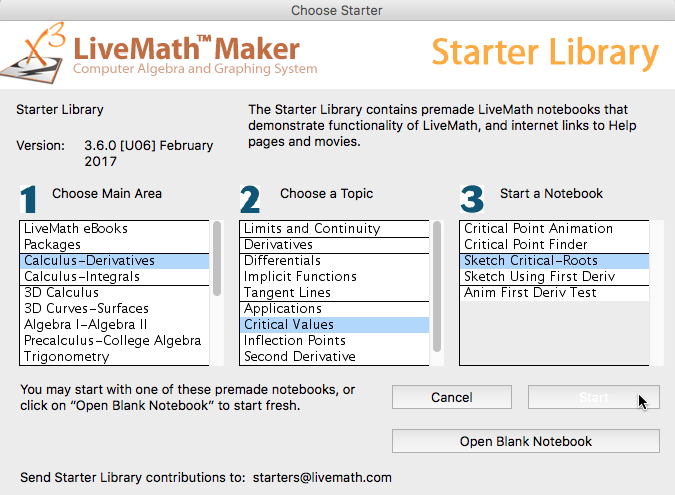The width and height of the screenshot is (675, 495).
Task: Pick Tangent Lines topic
Action: point(334,293)
